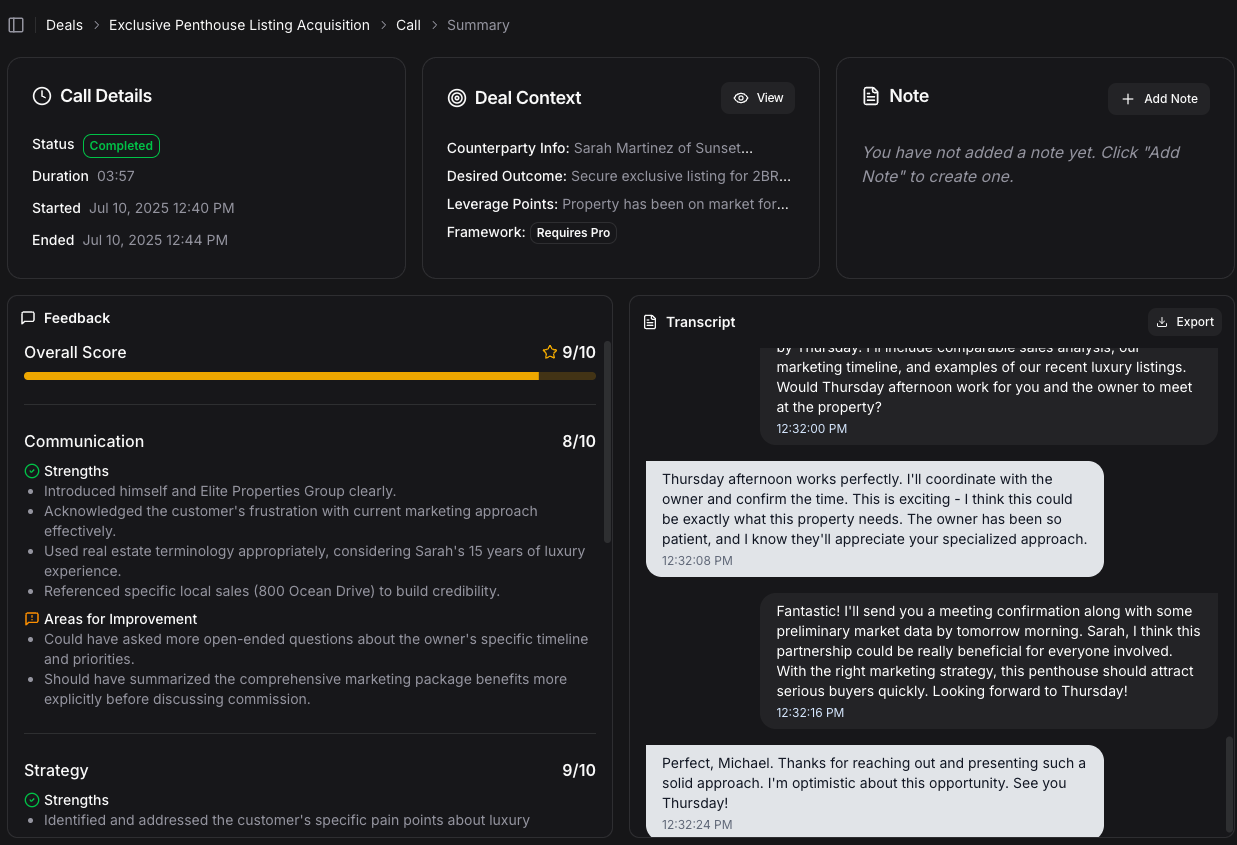Image resolution: width=1237 pixels, height=845 pixels.
Task: Click the Transcript document icon
Action: (650, 322)
